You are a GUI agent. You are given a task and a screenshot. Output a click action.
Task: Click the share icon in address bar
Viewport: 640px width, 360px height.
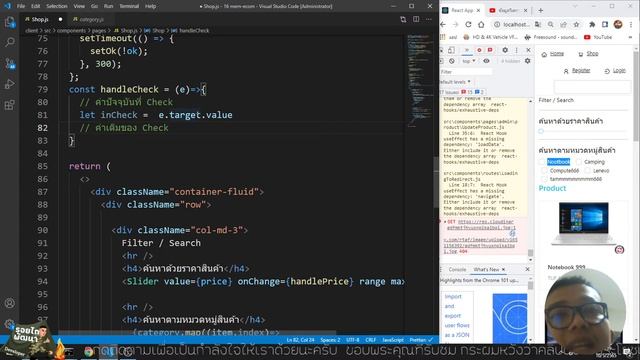563,24
